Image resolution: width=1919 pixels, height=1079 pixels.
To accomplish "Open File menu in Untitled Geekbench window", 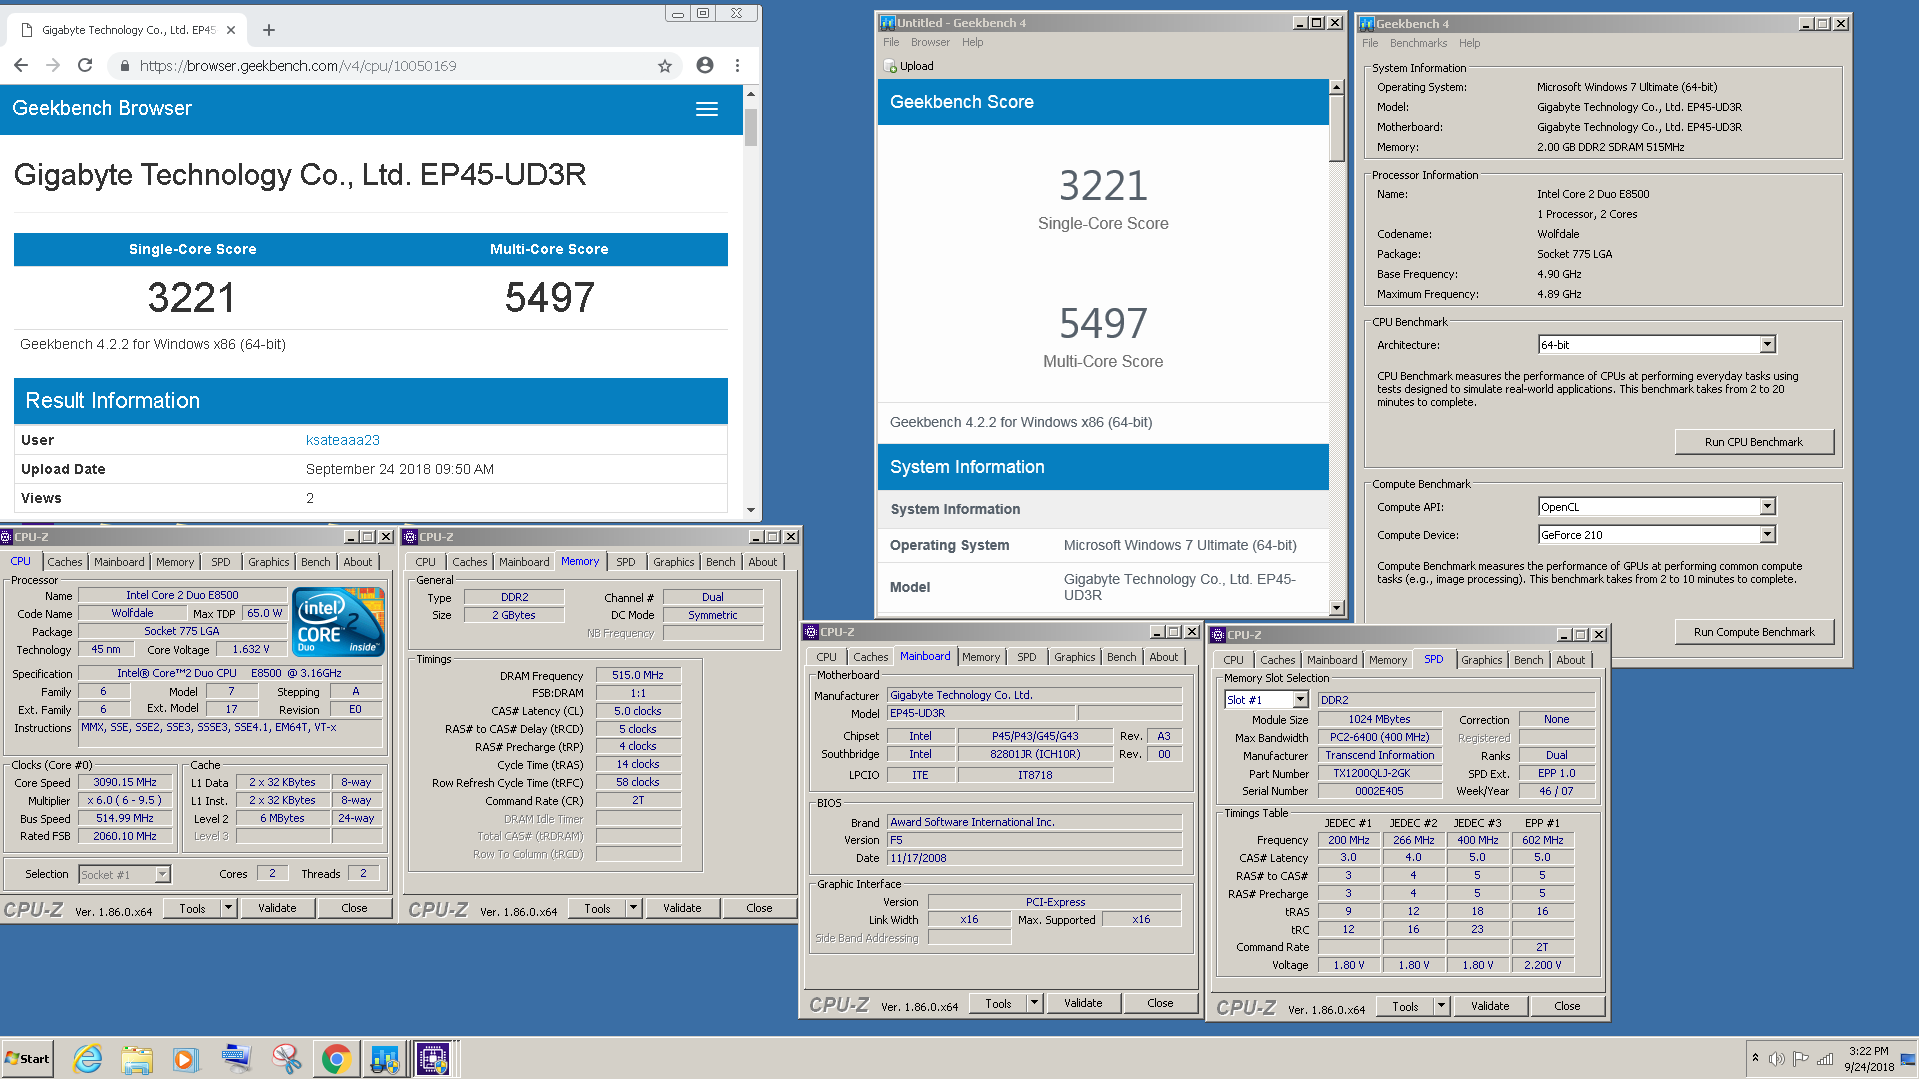I will [x=891, y=42].
